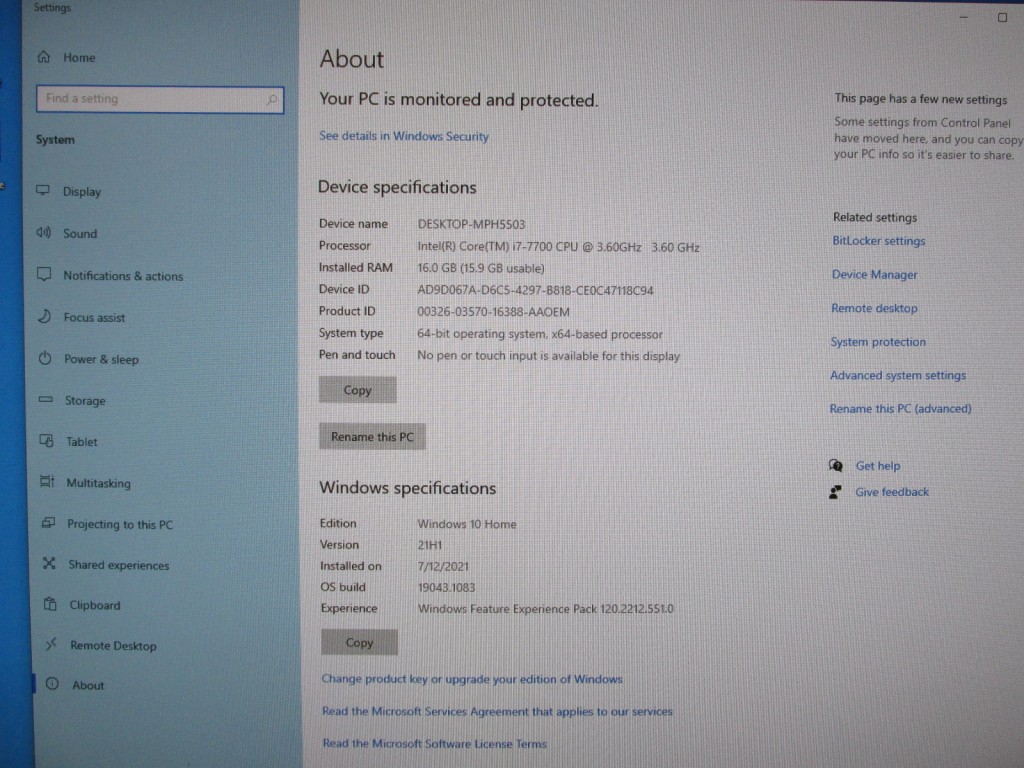Open Display settings label
The width and height of the screenshot is (1024, 768).
pyautogui.click(x=82, y=191)
